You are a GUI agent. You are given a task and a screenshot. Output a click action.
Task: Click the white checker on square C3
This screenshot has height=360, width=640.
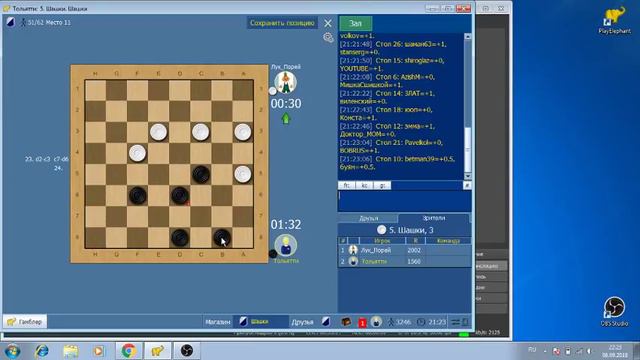[200, 132]
